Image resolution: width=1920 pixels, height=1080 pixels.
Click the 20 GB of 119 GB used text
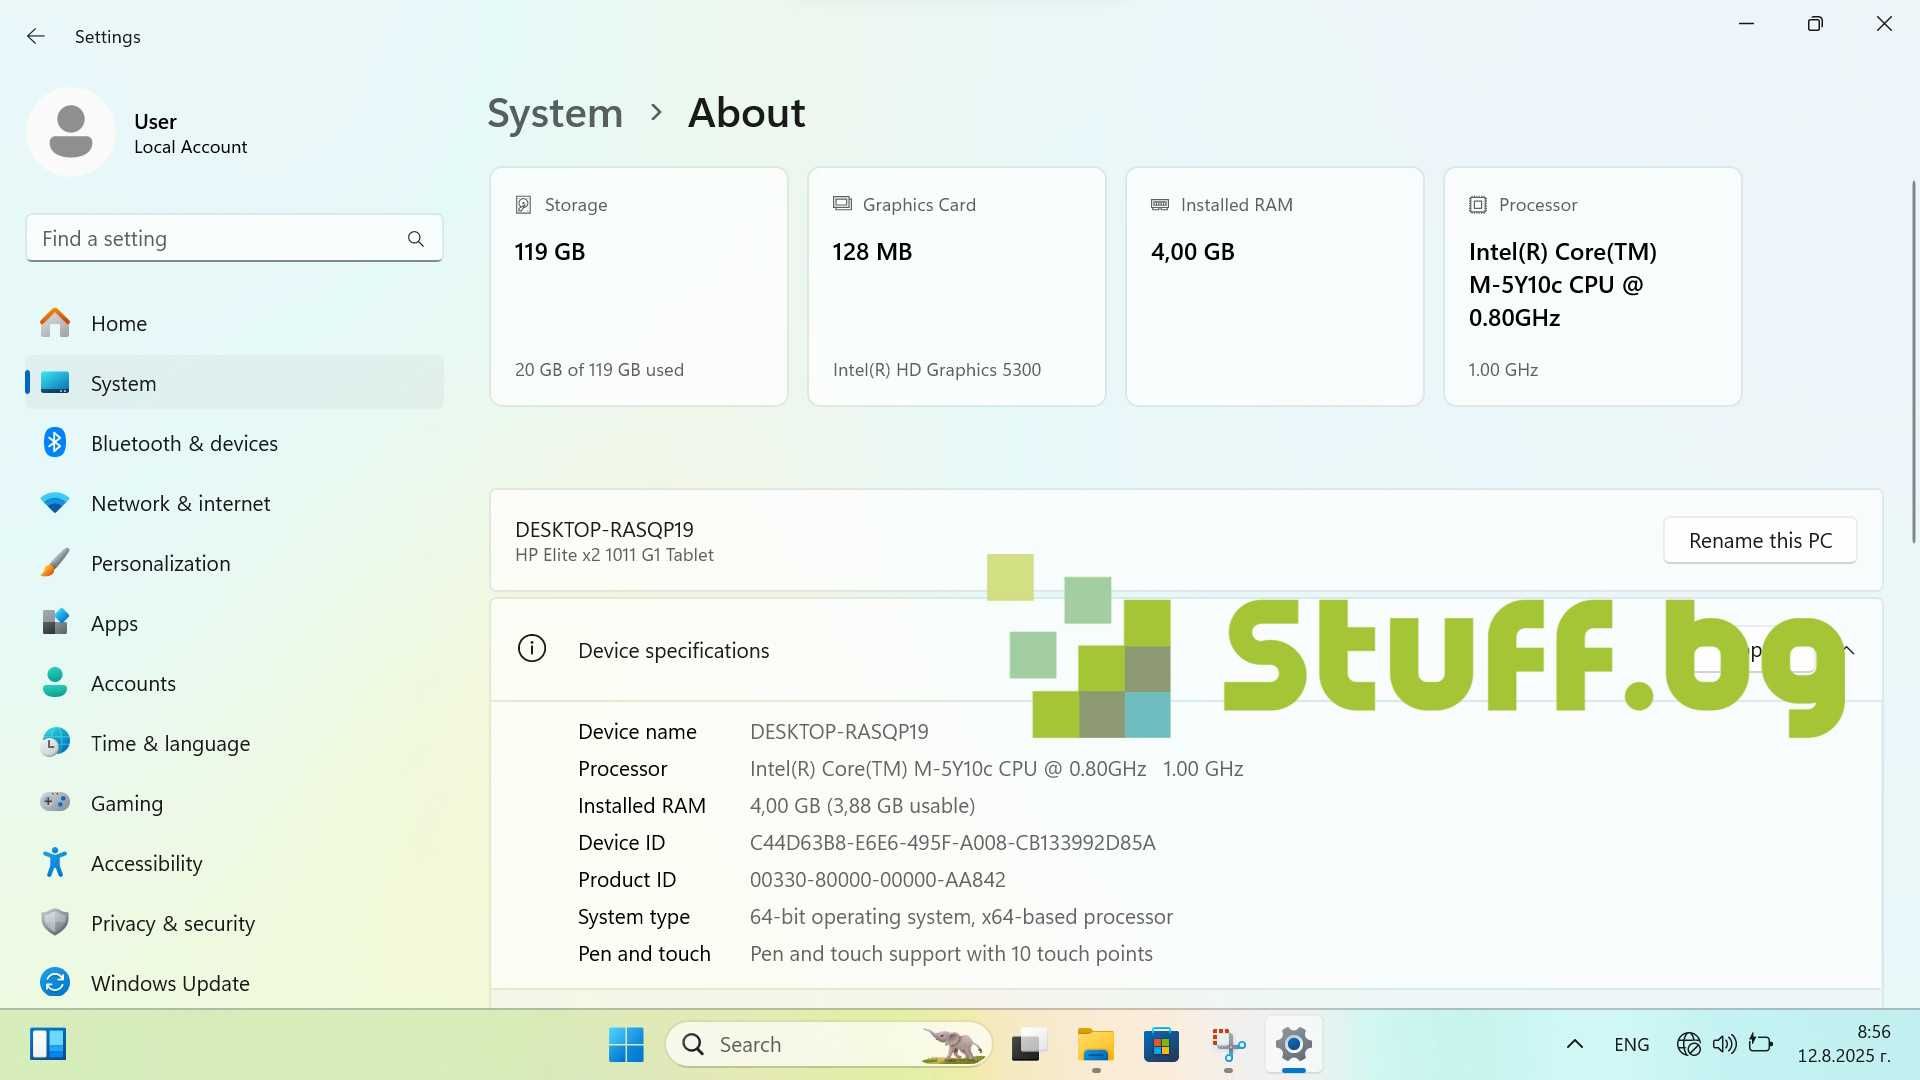(599, 370)
